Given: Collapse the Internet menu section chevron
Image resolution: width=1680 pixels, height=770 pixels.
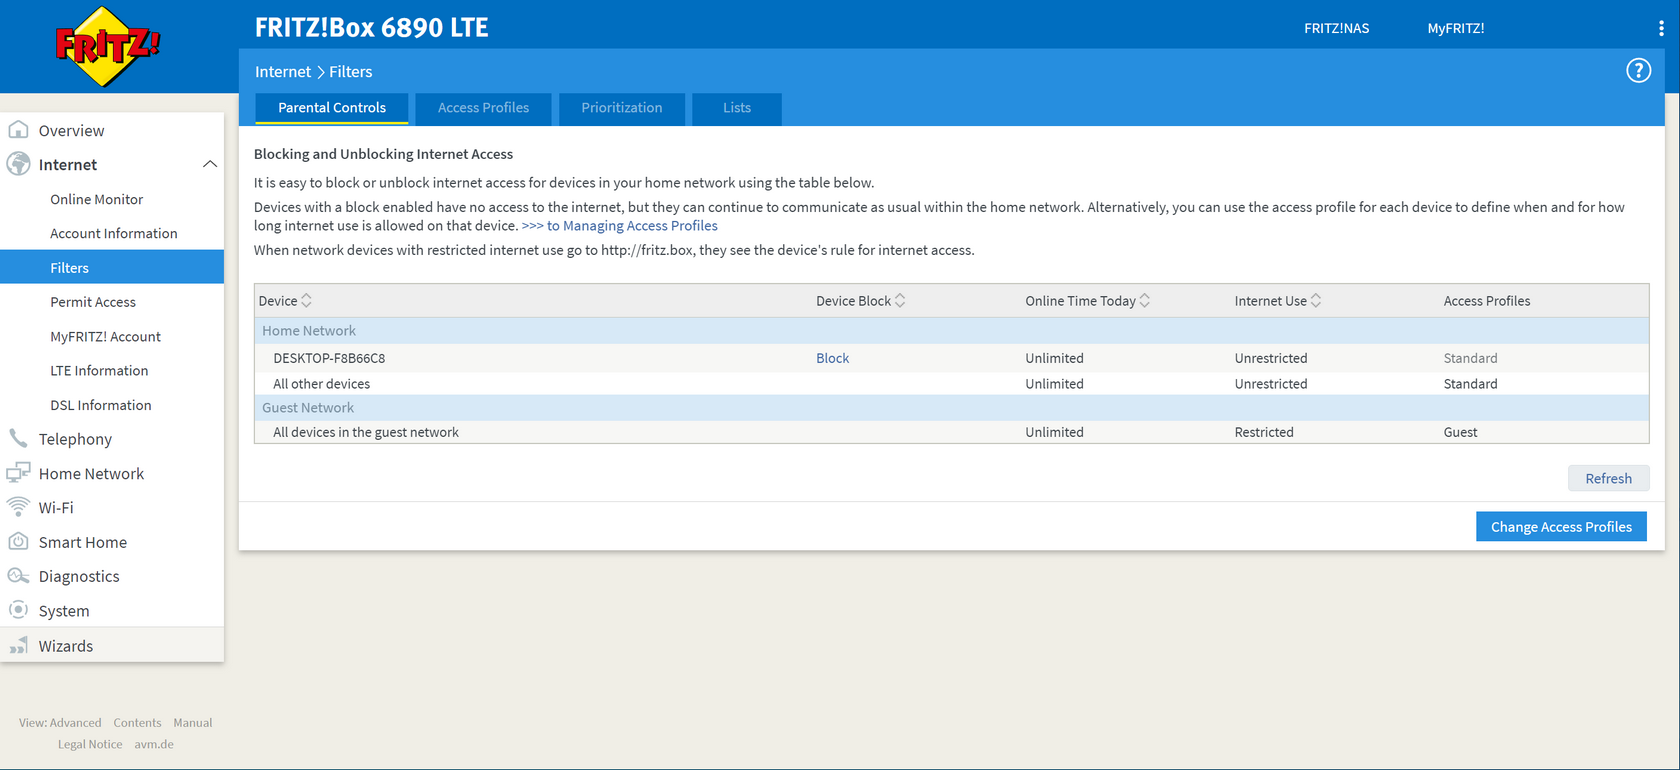Looking at the screenshot, I should pyautogui.click(x=210, y=164).
